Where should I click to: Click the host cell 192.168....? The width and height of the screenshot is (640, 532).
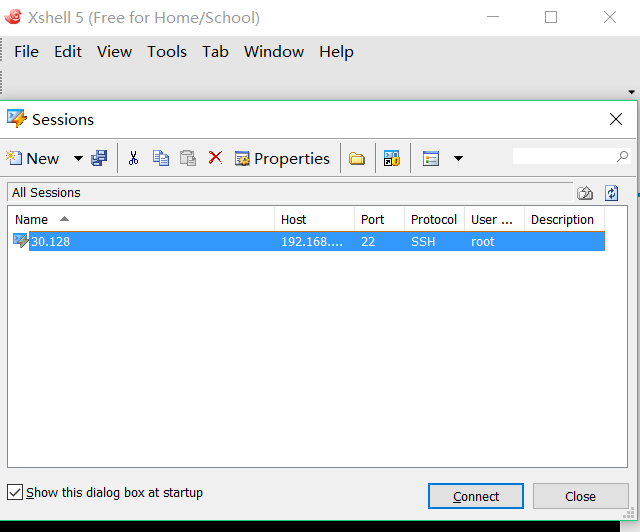312,242
